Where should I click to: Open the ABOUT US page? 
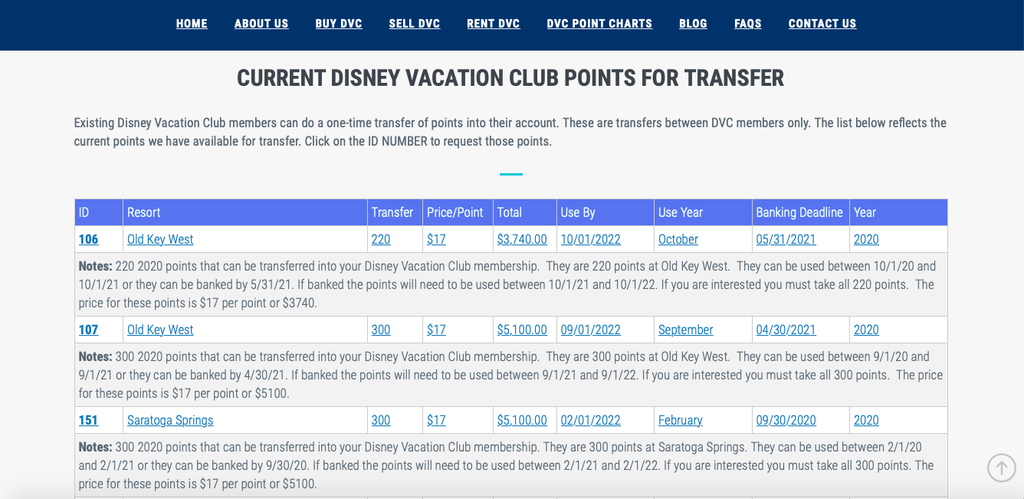coord(261,24)
